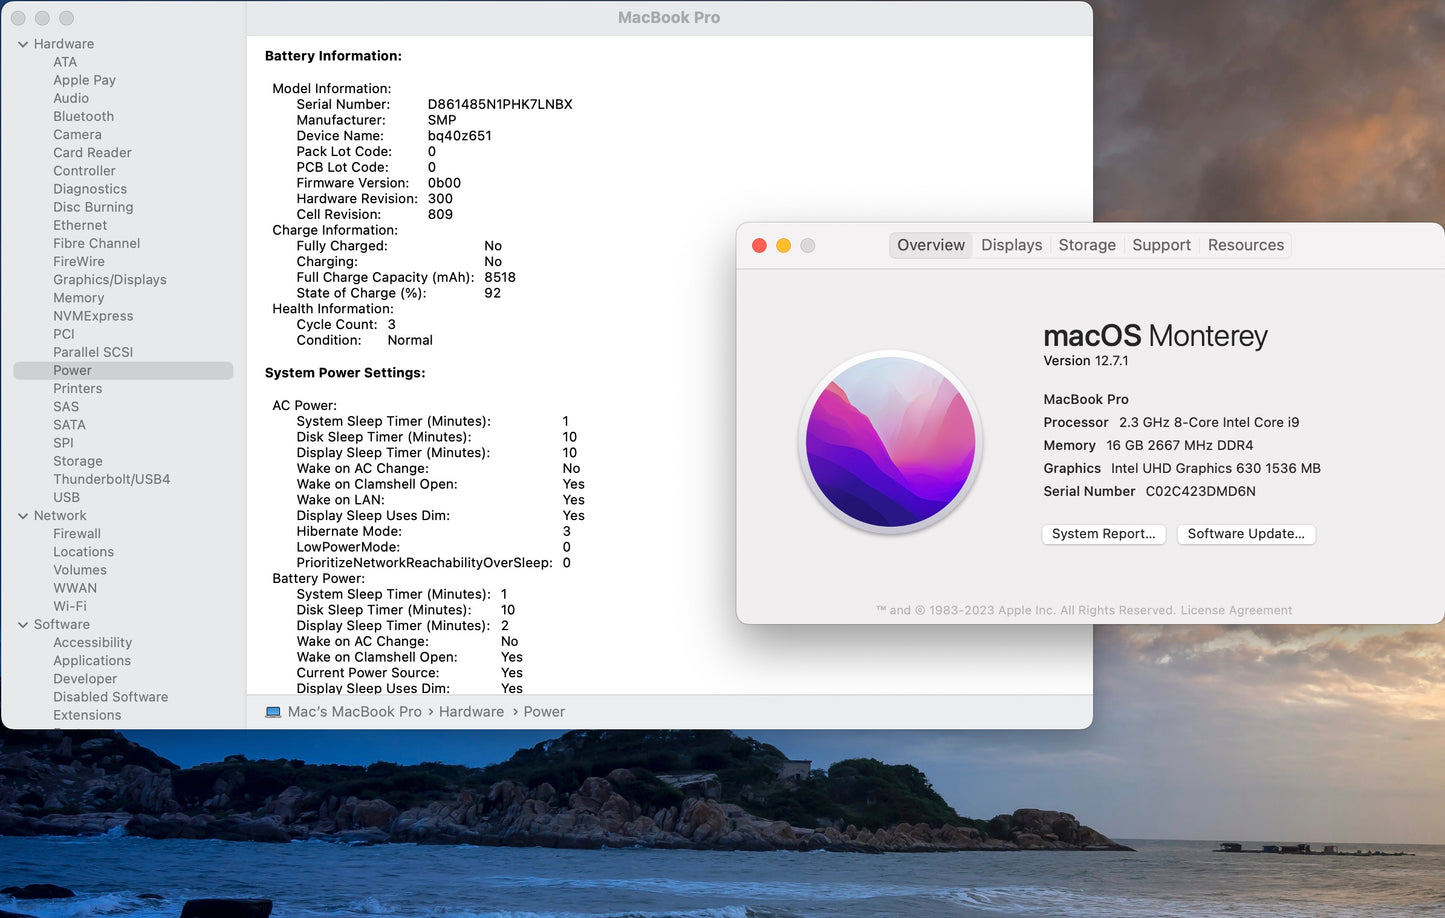Click the laptop icon in path bar
The width and height of the screenshot is (1445, 918).
tap(273, 712)
